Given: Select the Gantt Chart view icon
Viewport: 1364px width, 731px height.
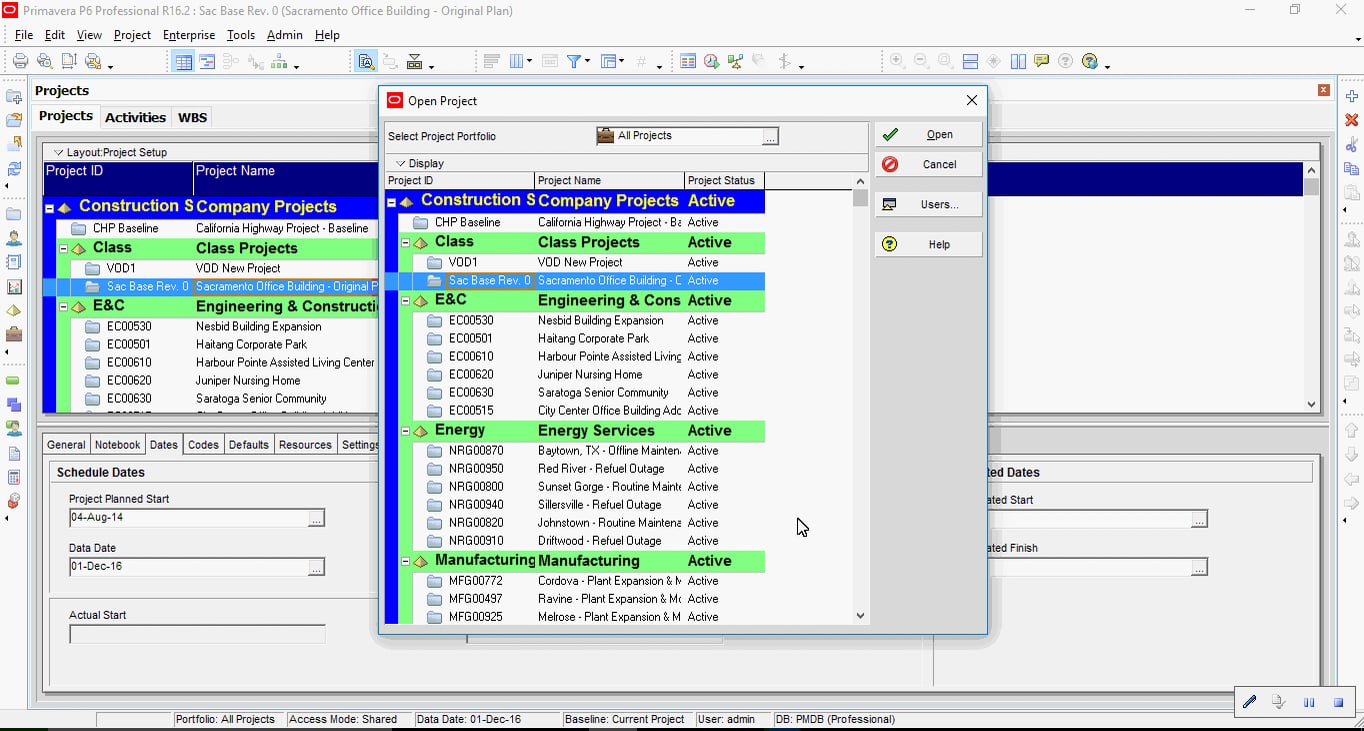Looking at the screenshot, I should coord(207,61).
